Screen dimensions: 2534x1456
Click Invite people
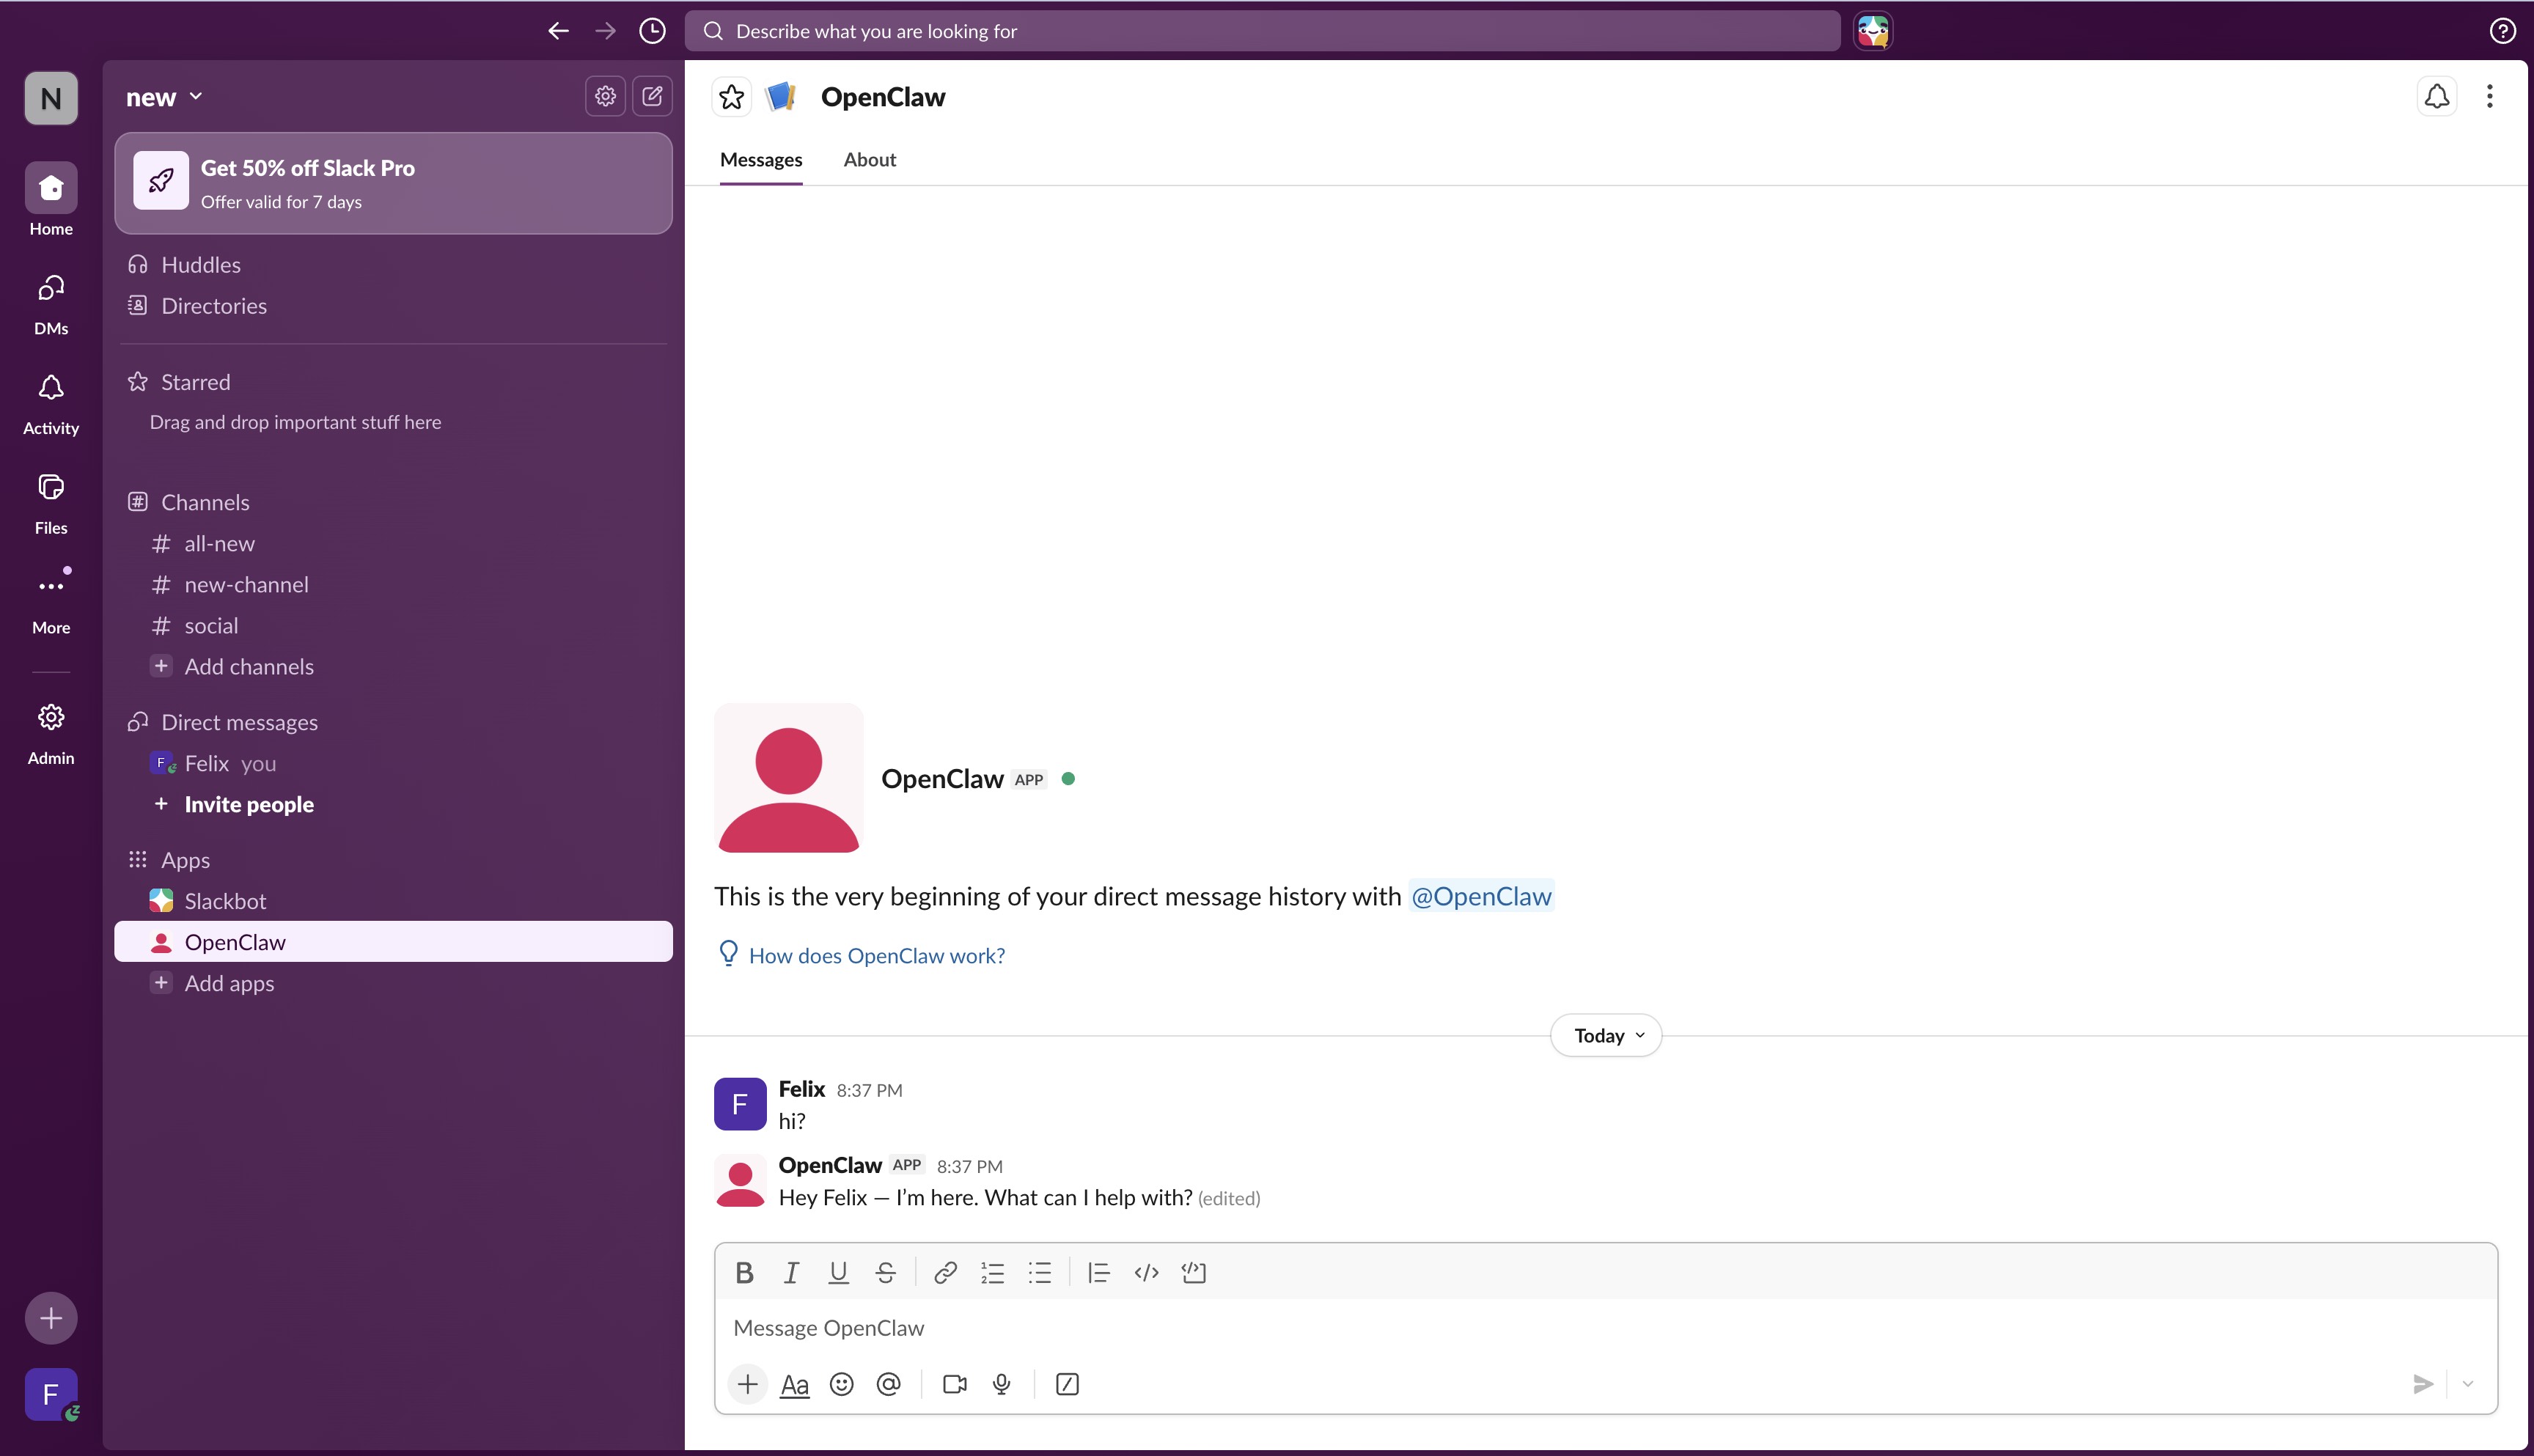point(393,805)
